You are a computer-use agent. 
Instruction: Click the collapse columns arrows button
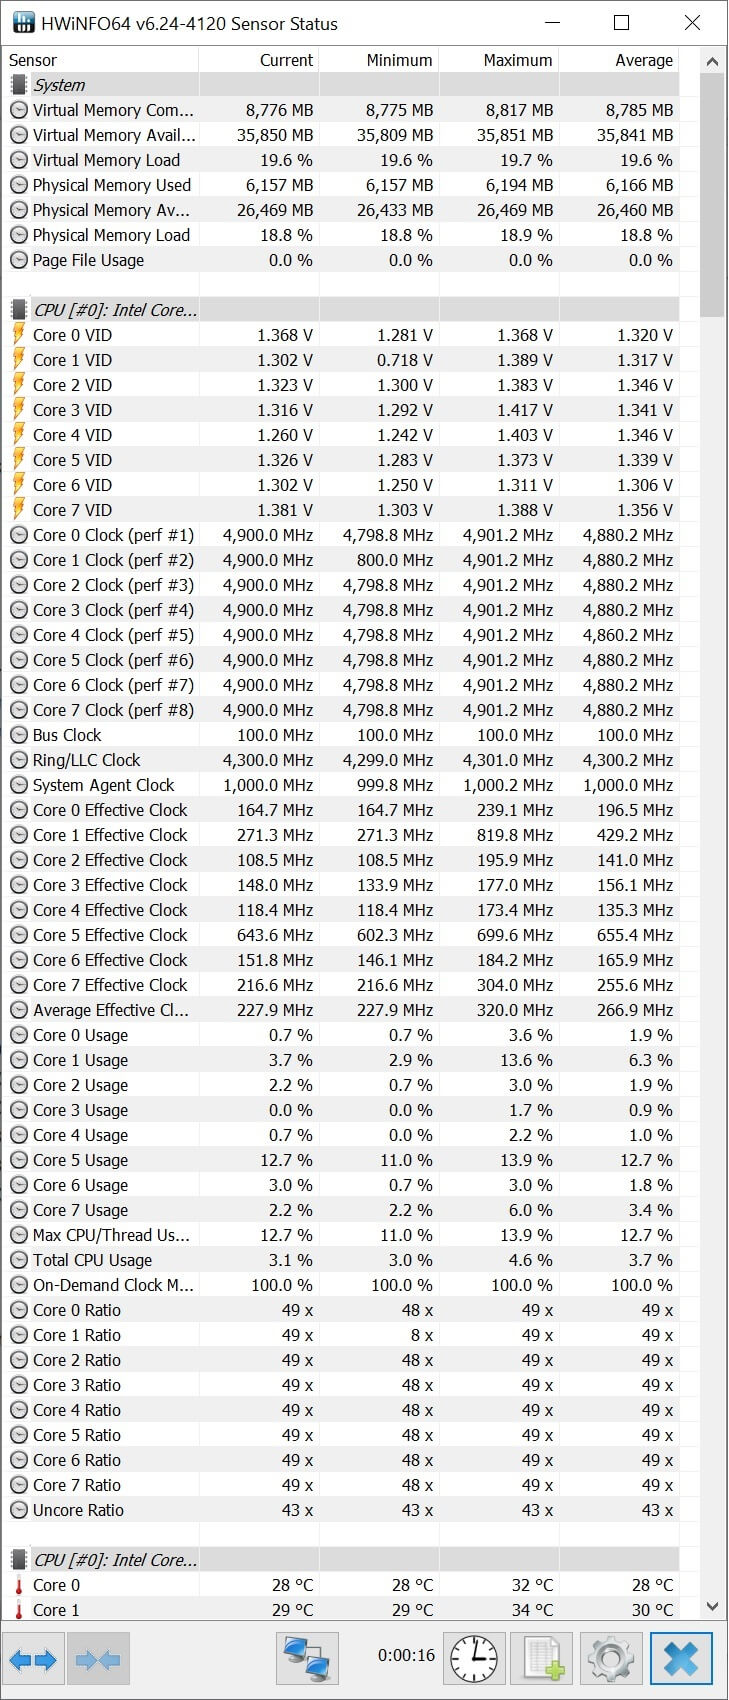[97, 1660]
